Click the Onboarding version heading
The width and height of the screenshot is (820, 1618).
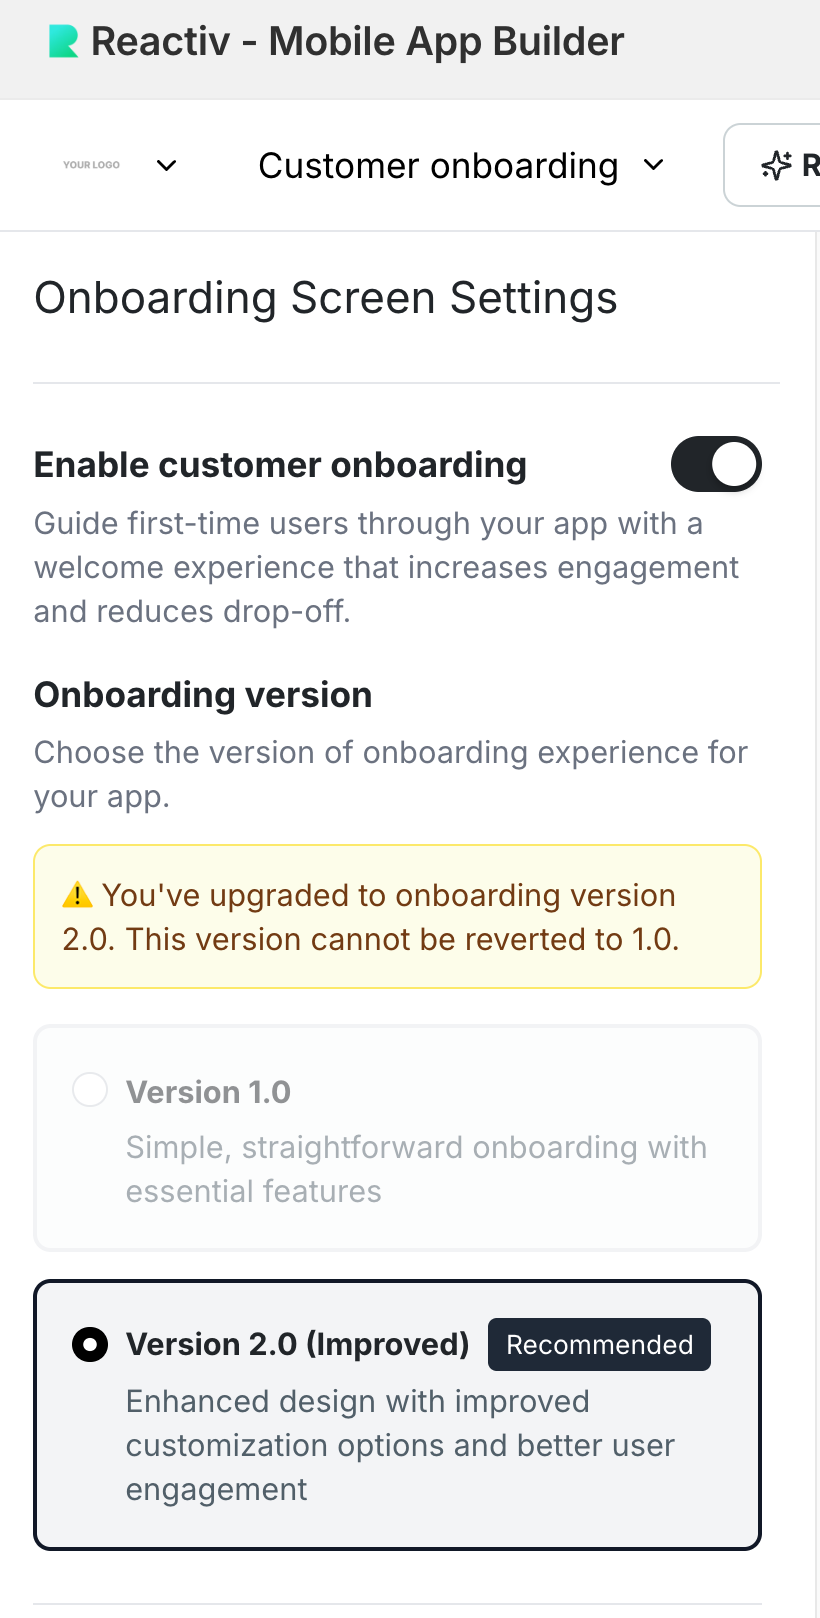tap(203, 695)
